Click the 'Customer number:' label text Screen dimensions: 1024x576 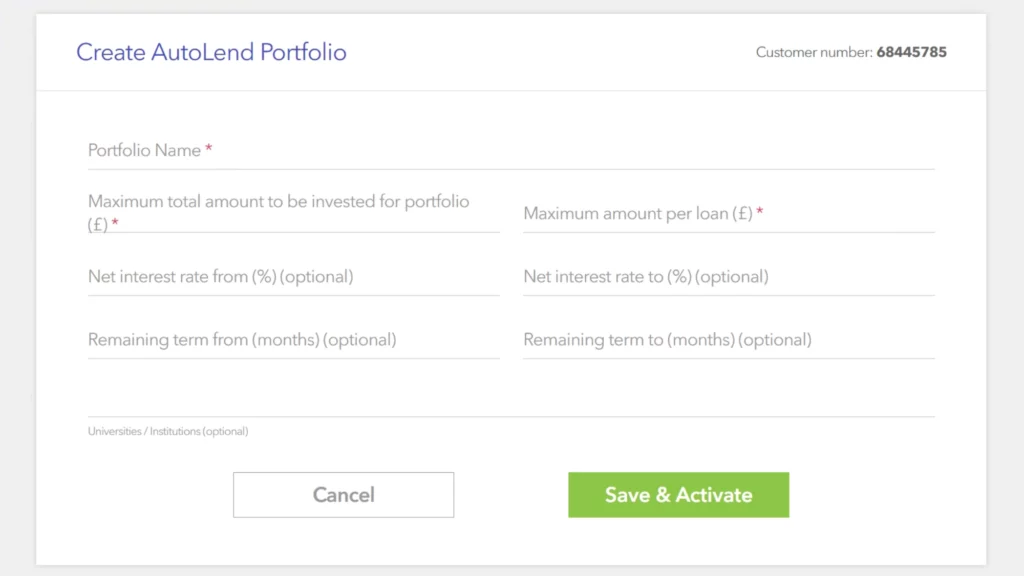coord(814,52)
